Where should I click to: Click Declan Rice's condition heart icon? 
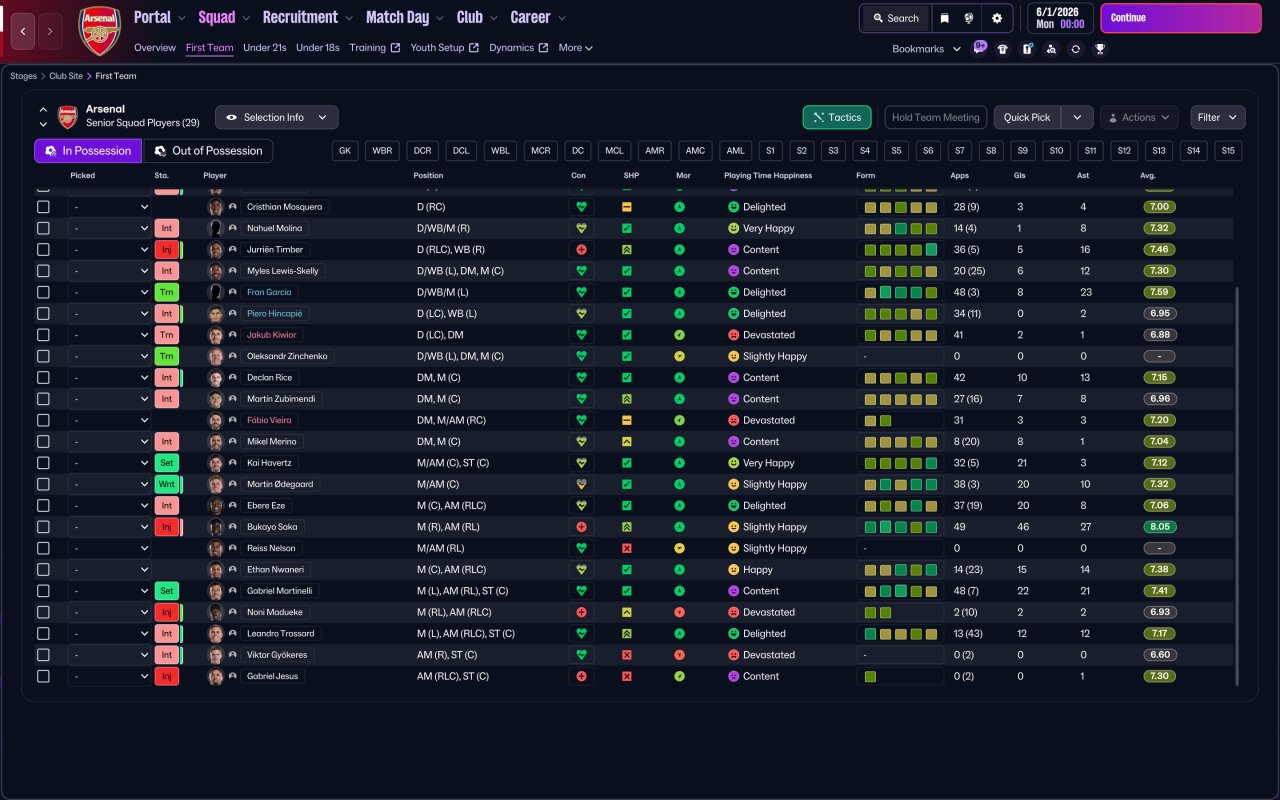[x=581, y=378]
